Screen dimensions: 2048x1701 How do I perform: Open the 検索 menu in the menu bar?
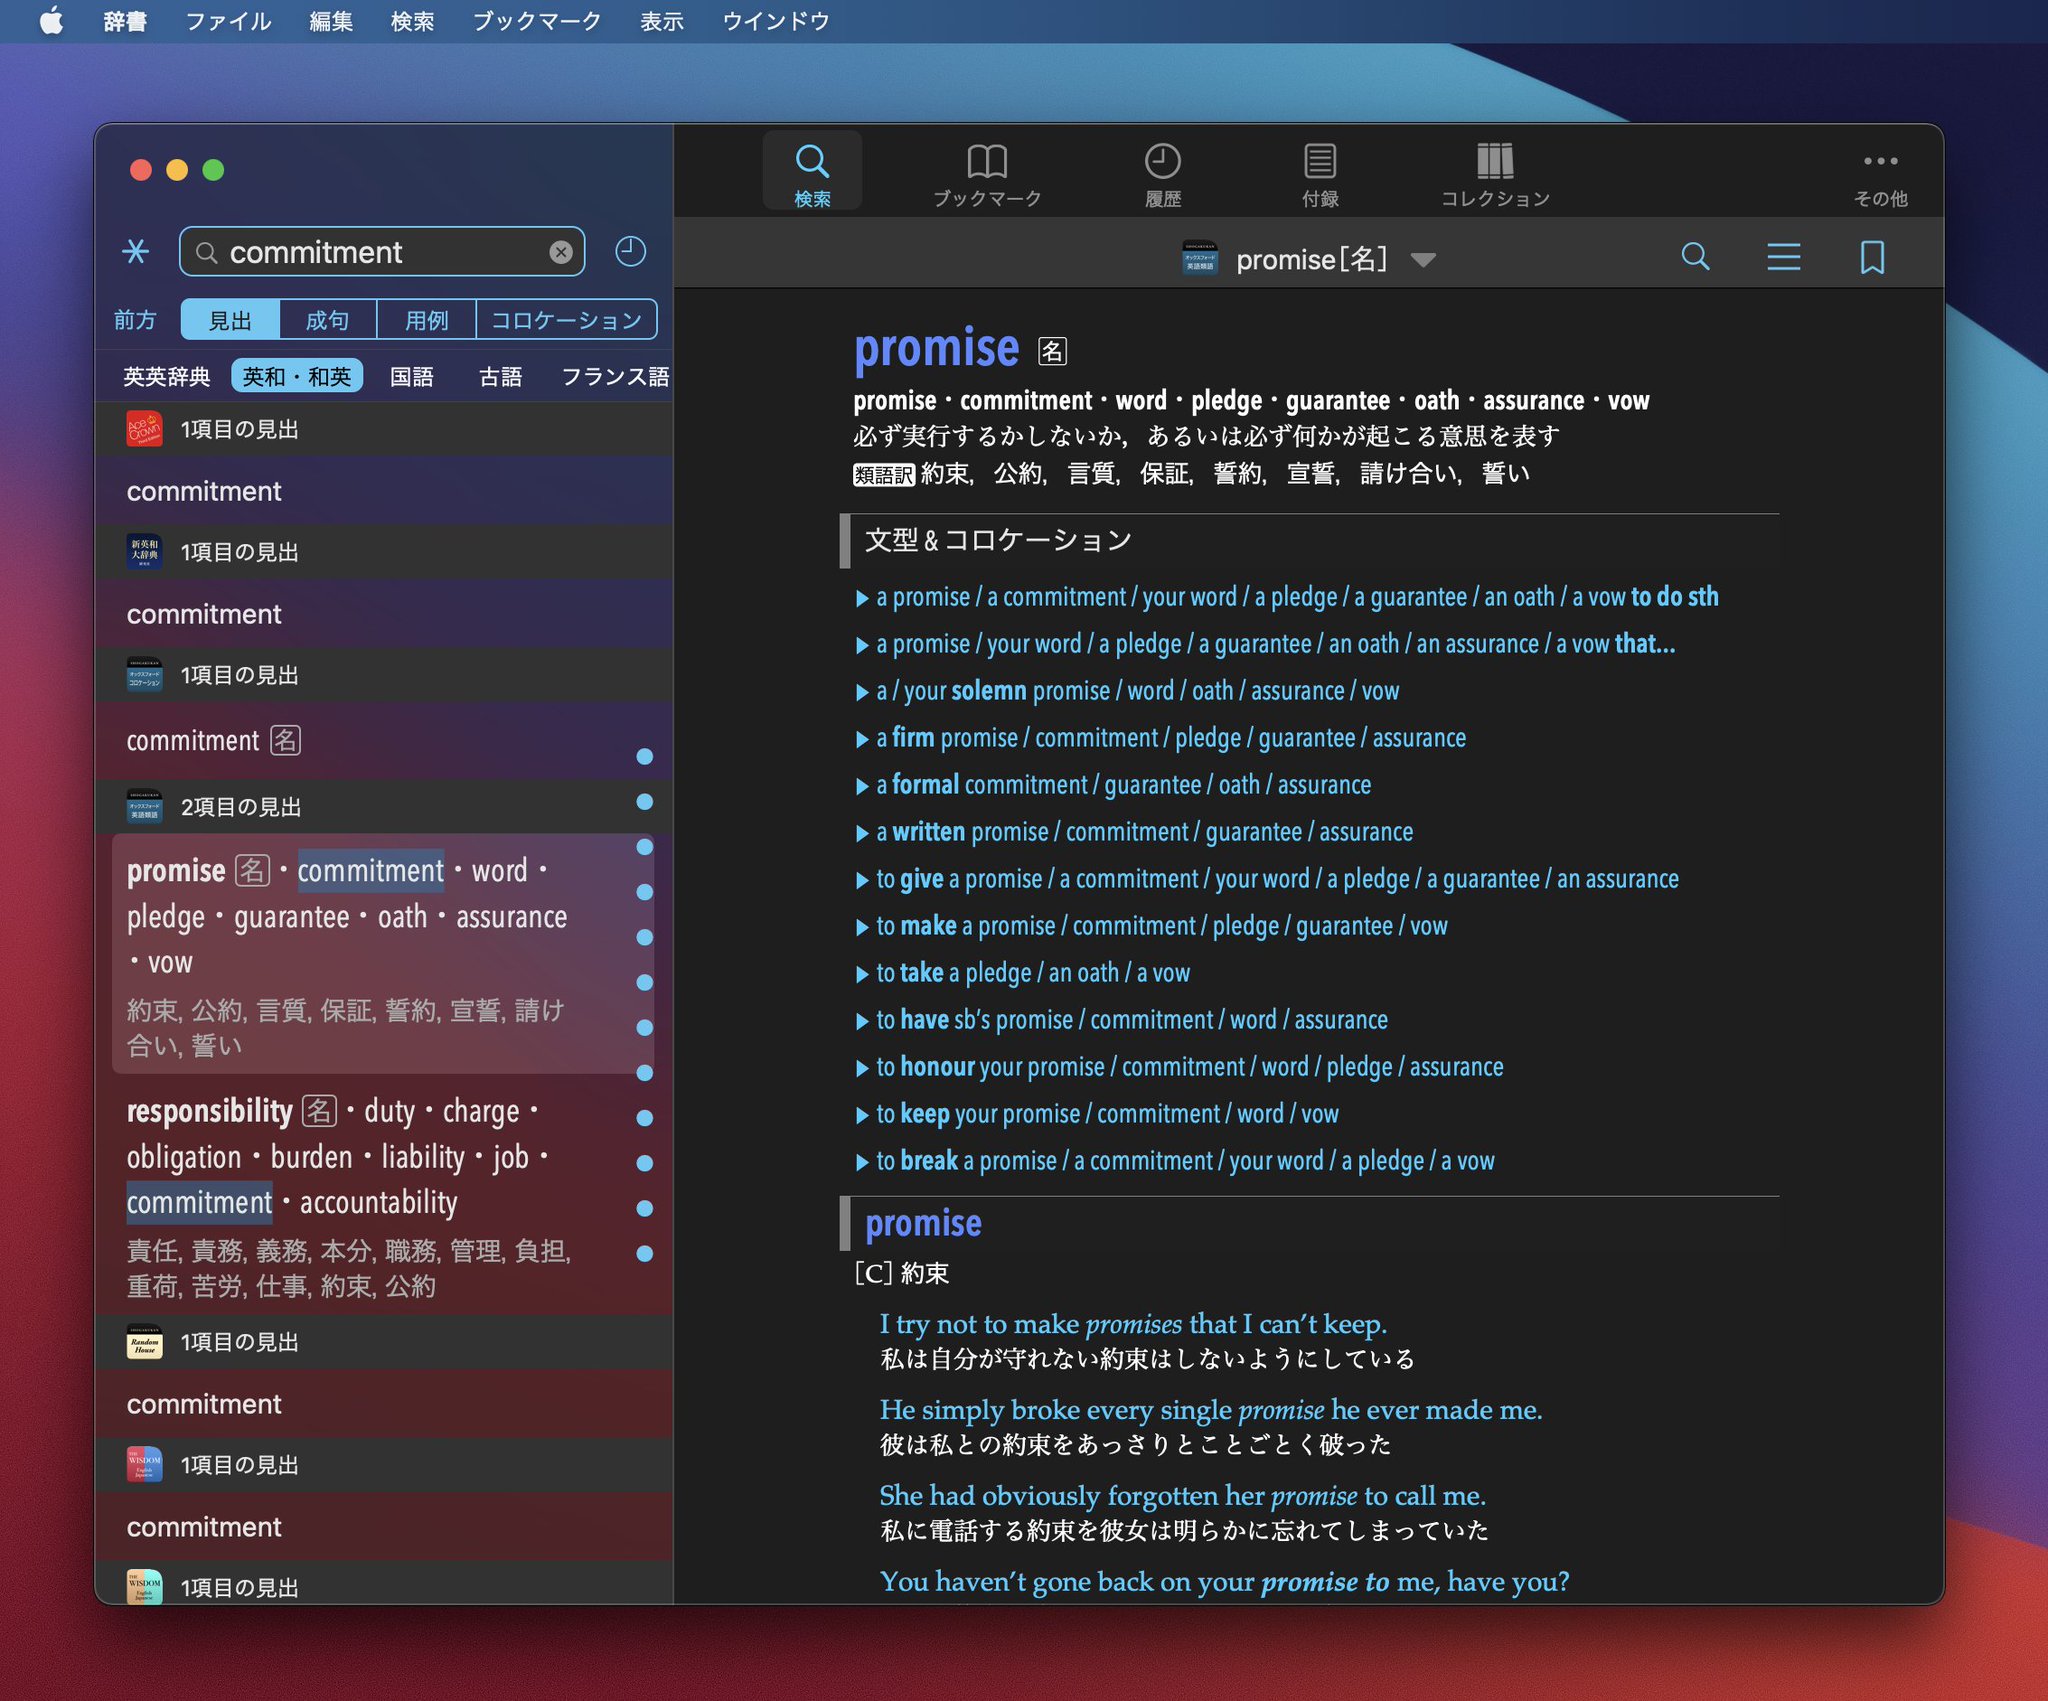click(x=412, y=21)
